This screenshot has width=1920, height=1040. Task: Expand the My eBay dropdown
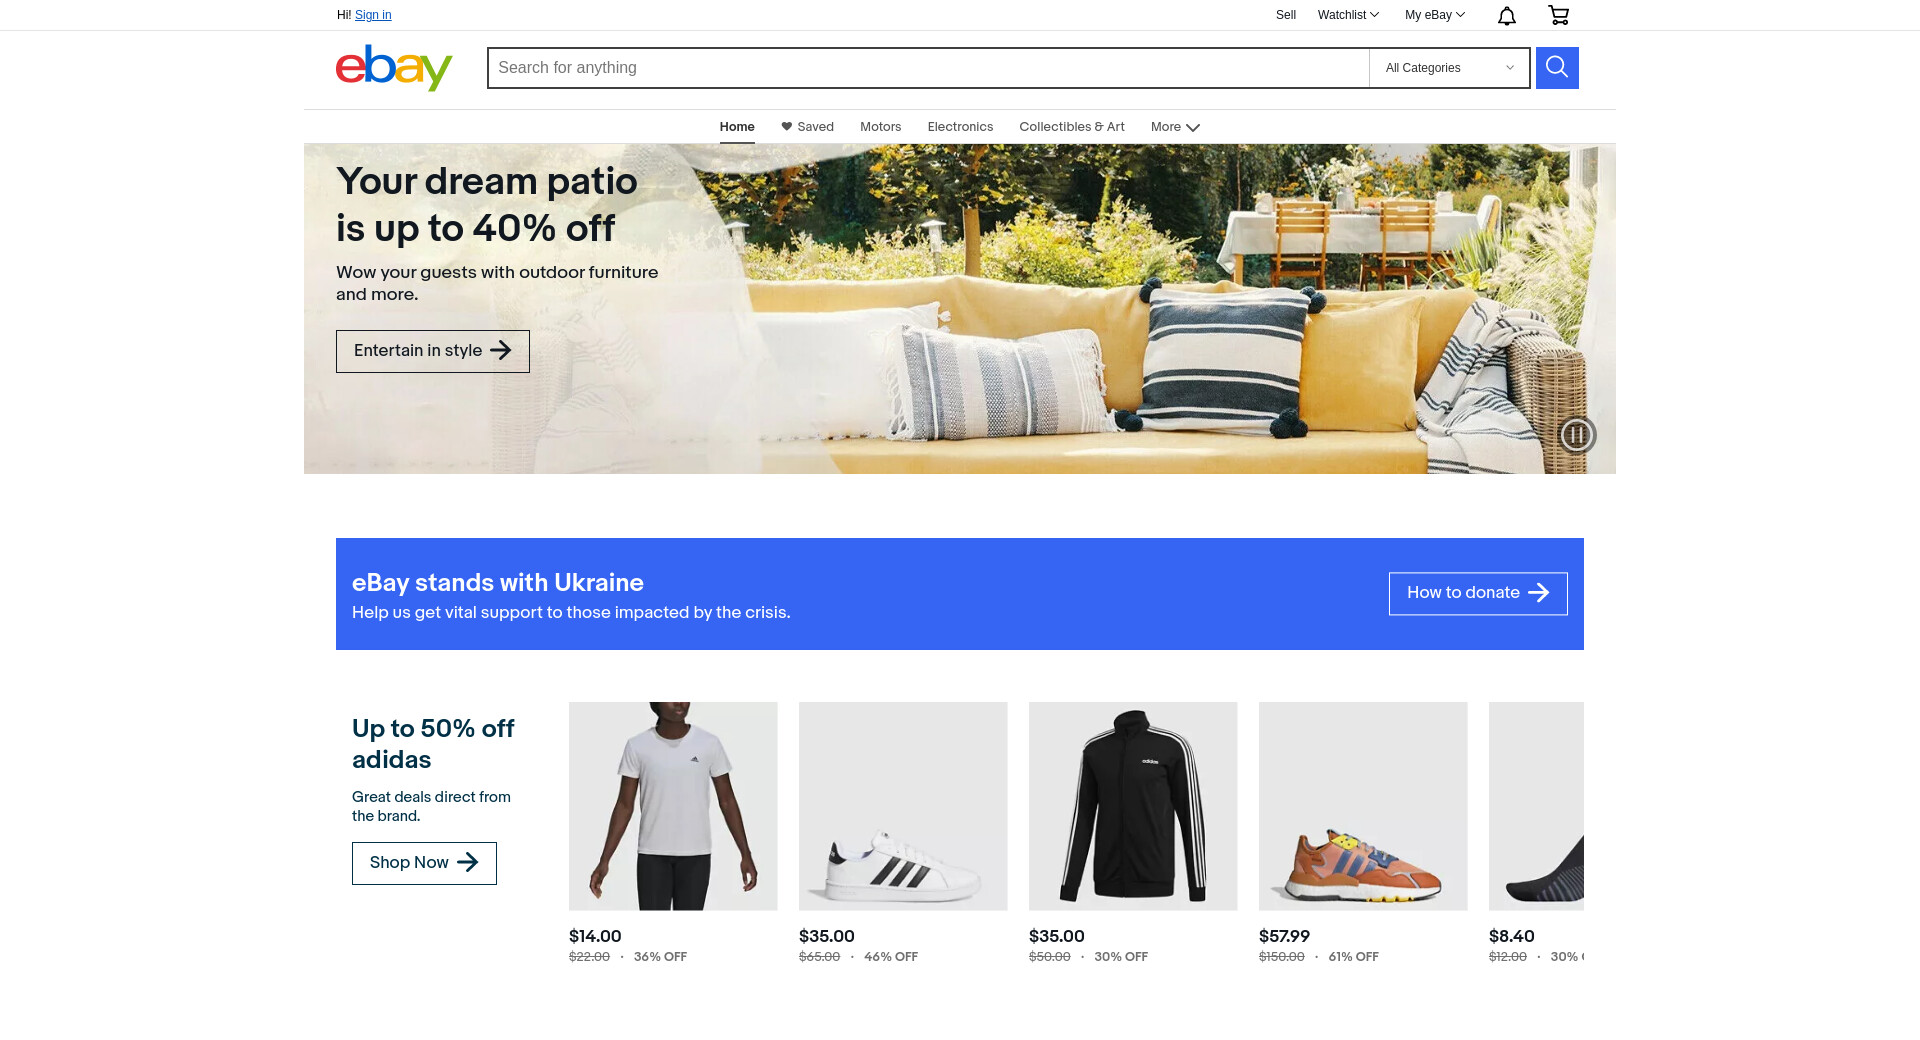coord(1435,15)
